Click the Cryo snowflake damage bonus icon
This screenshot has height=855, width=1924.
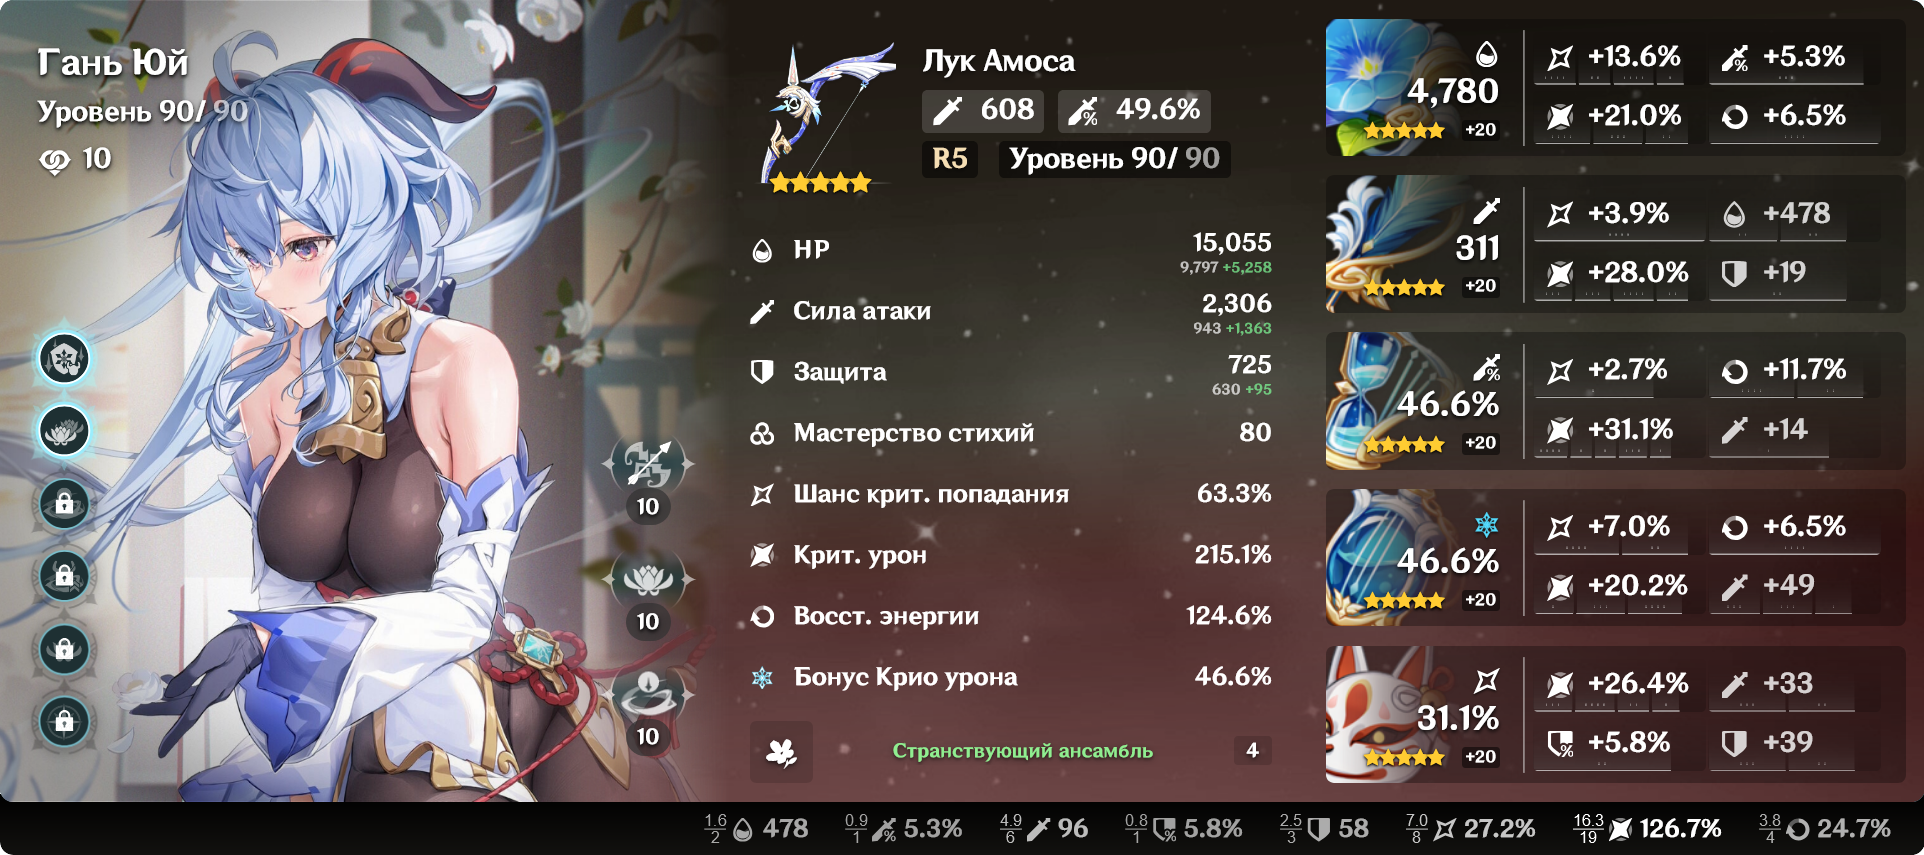coord(762,678)
